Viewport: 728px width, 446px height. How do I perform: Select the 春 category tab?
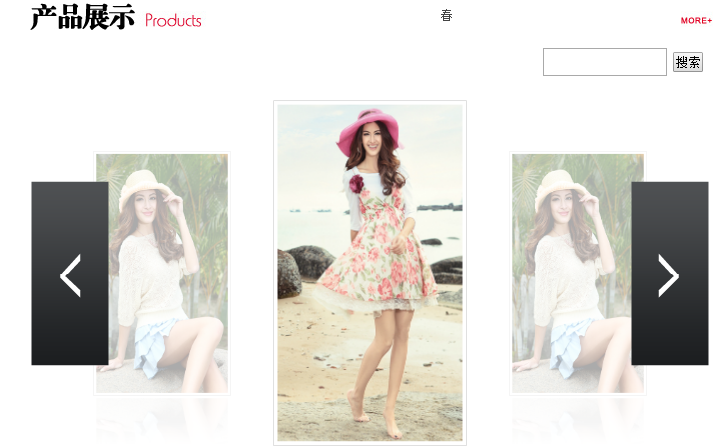[446, 15]
